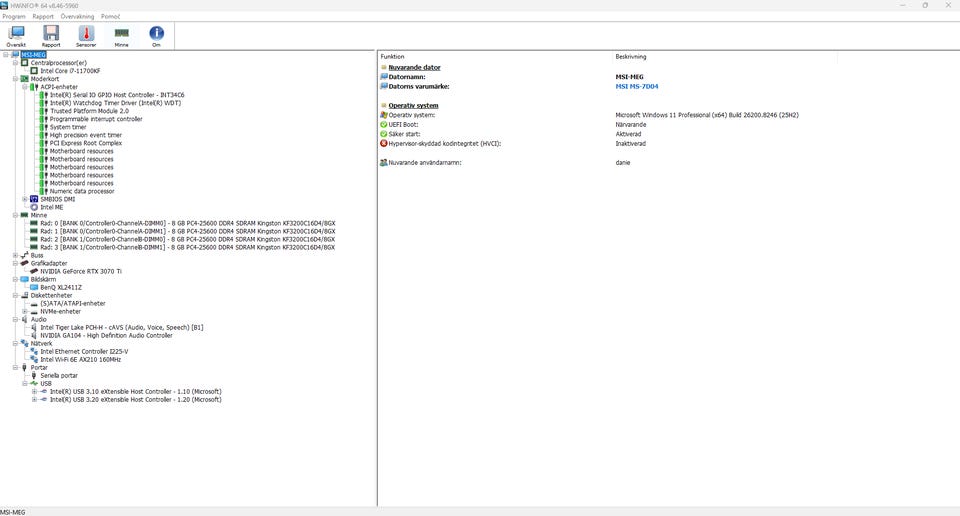Select the Programmable interrupt controller entry
This screenshot has width=960, height=516.
[96, 119]
